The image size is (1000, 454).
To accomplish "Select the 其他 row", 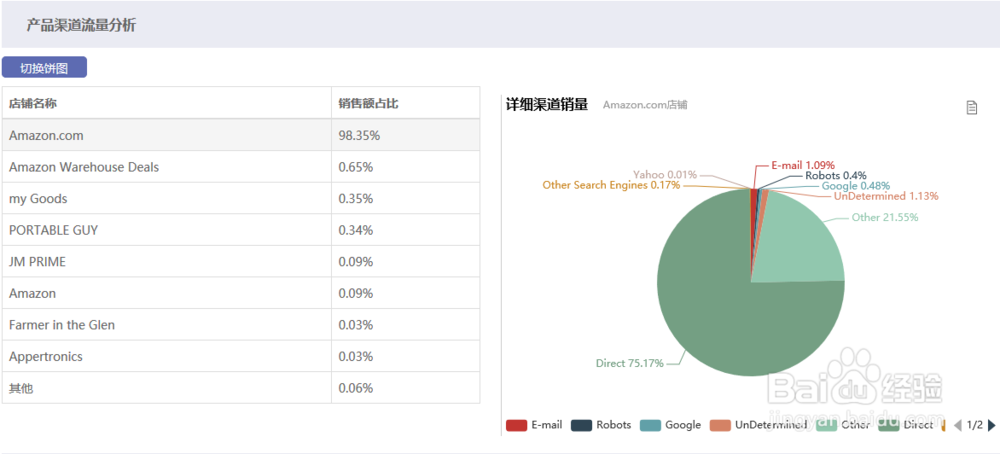I will click(x=241, y=388).
